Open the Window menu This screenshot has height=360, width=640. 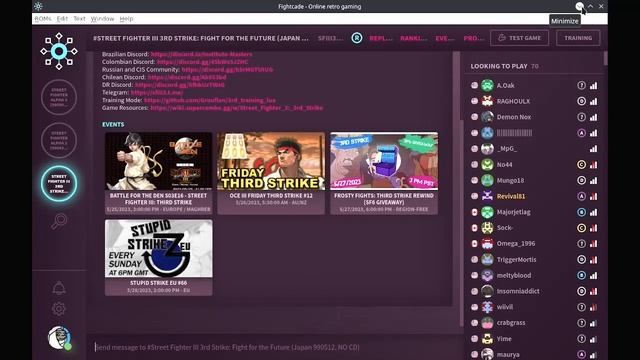102,19
